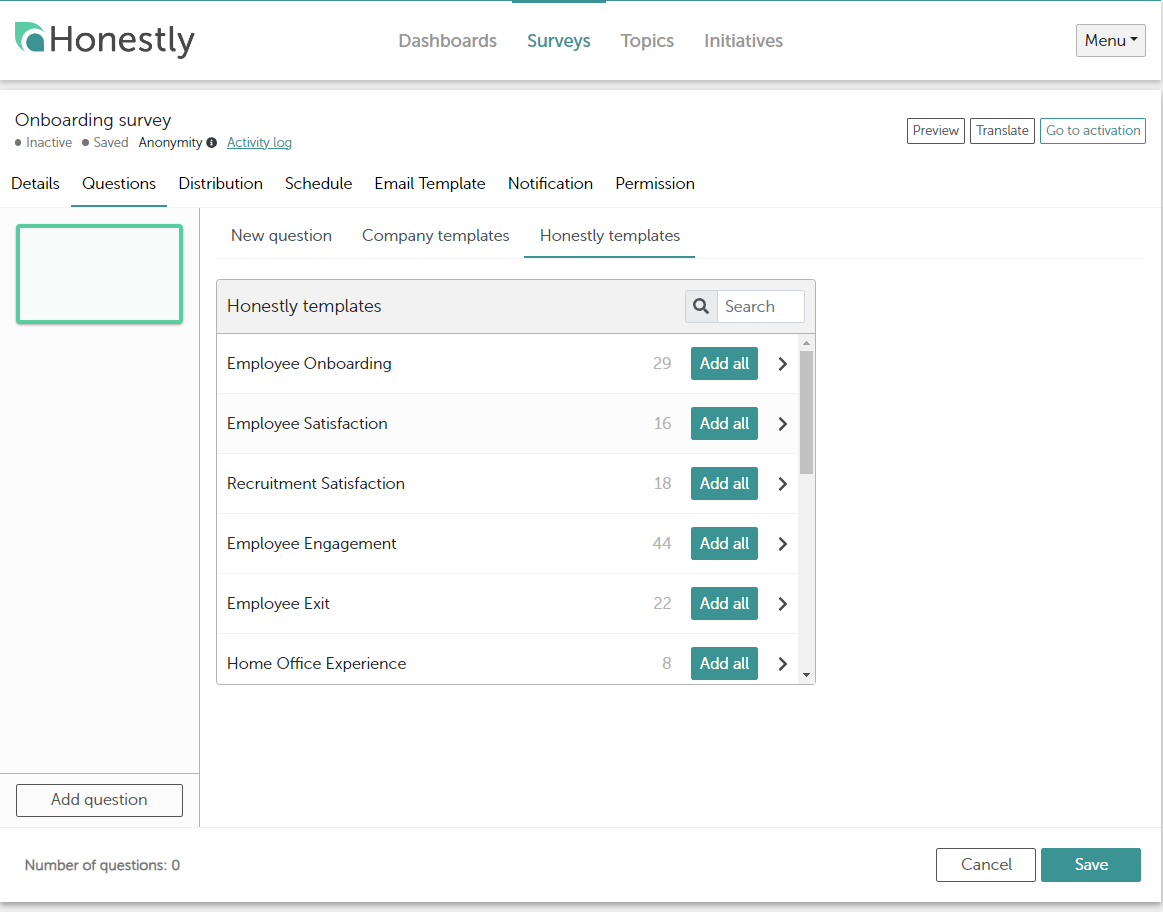This screenshot has height=912, width=1163.
Task: Go to the Dashboards navigation item
Action: coord(447,41)
